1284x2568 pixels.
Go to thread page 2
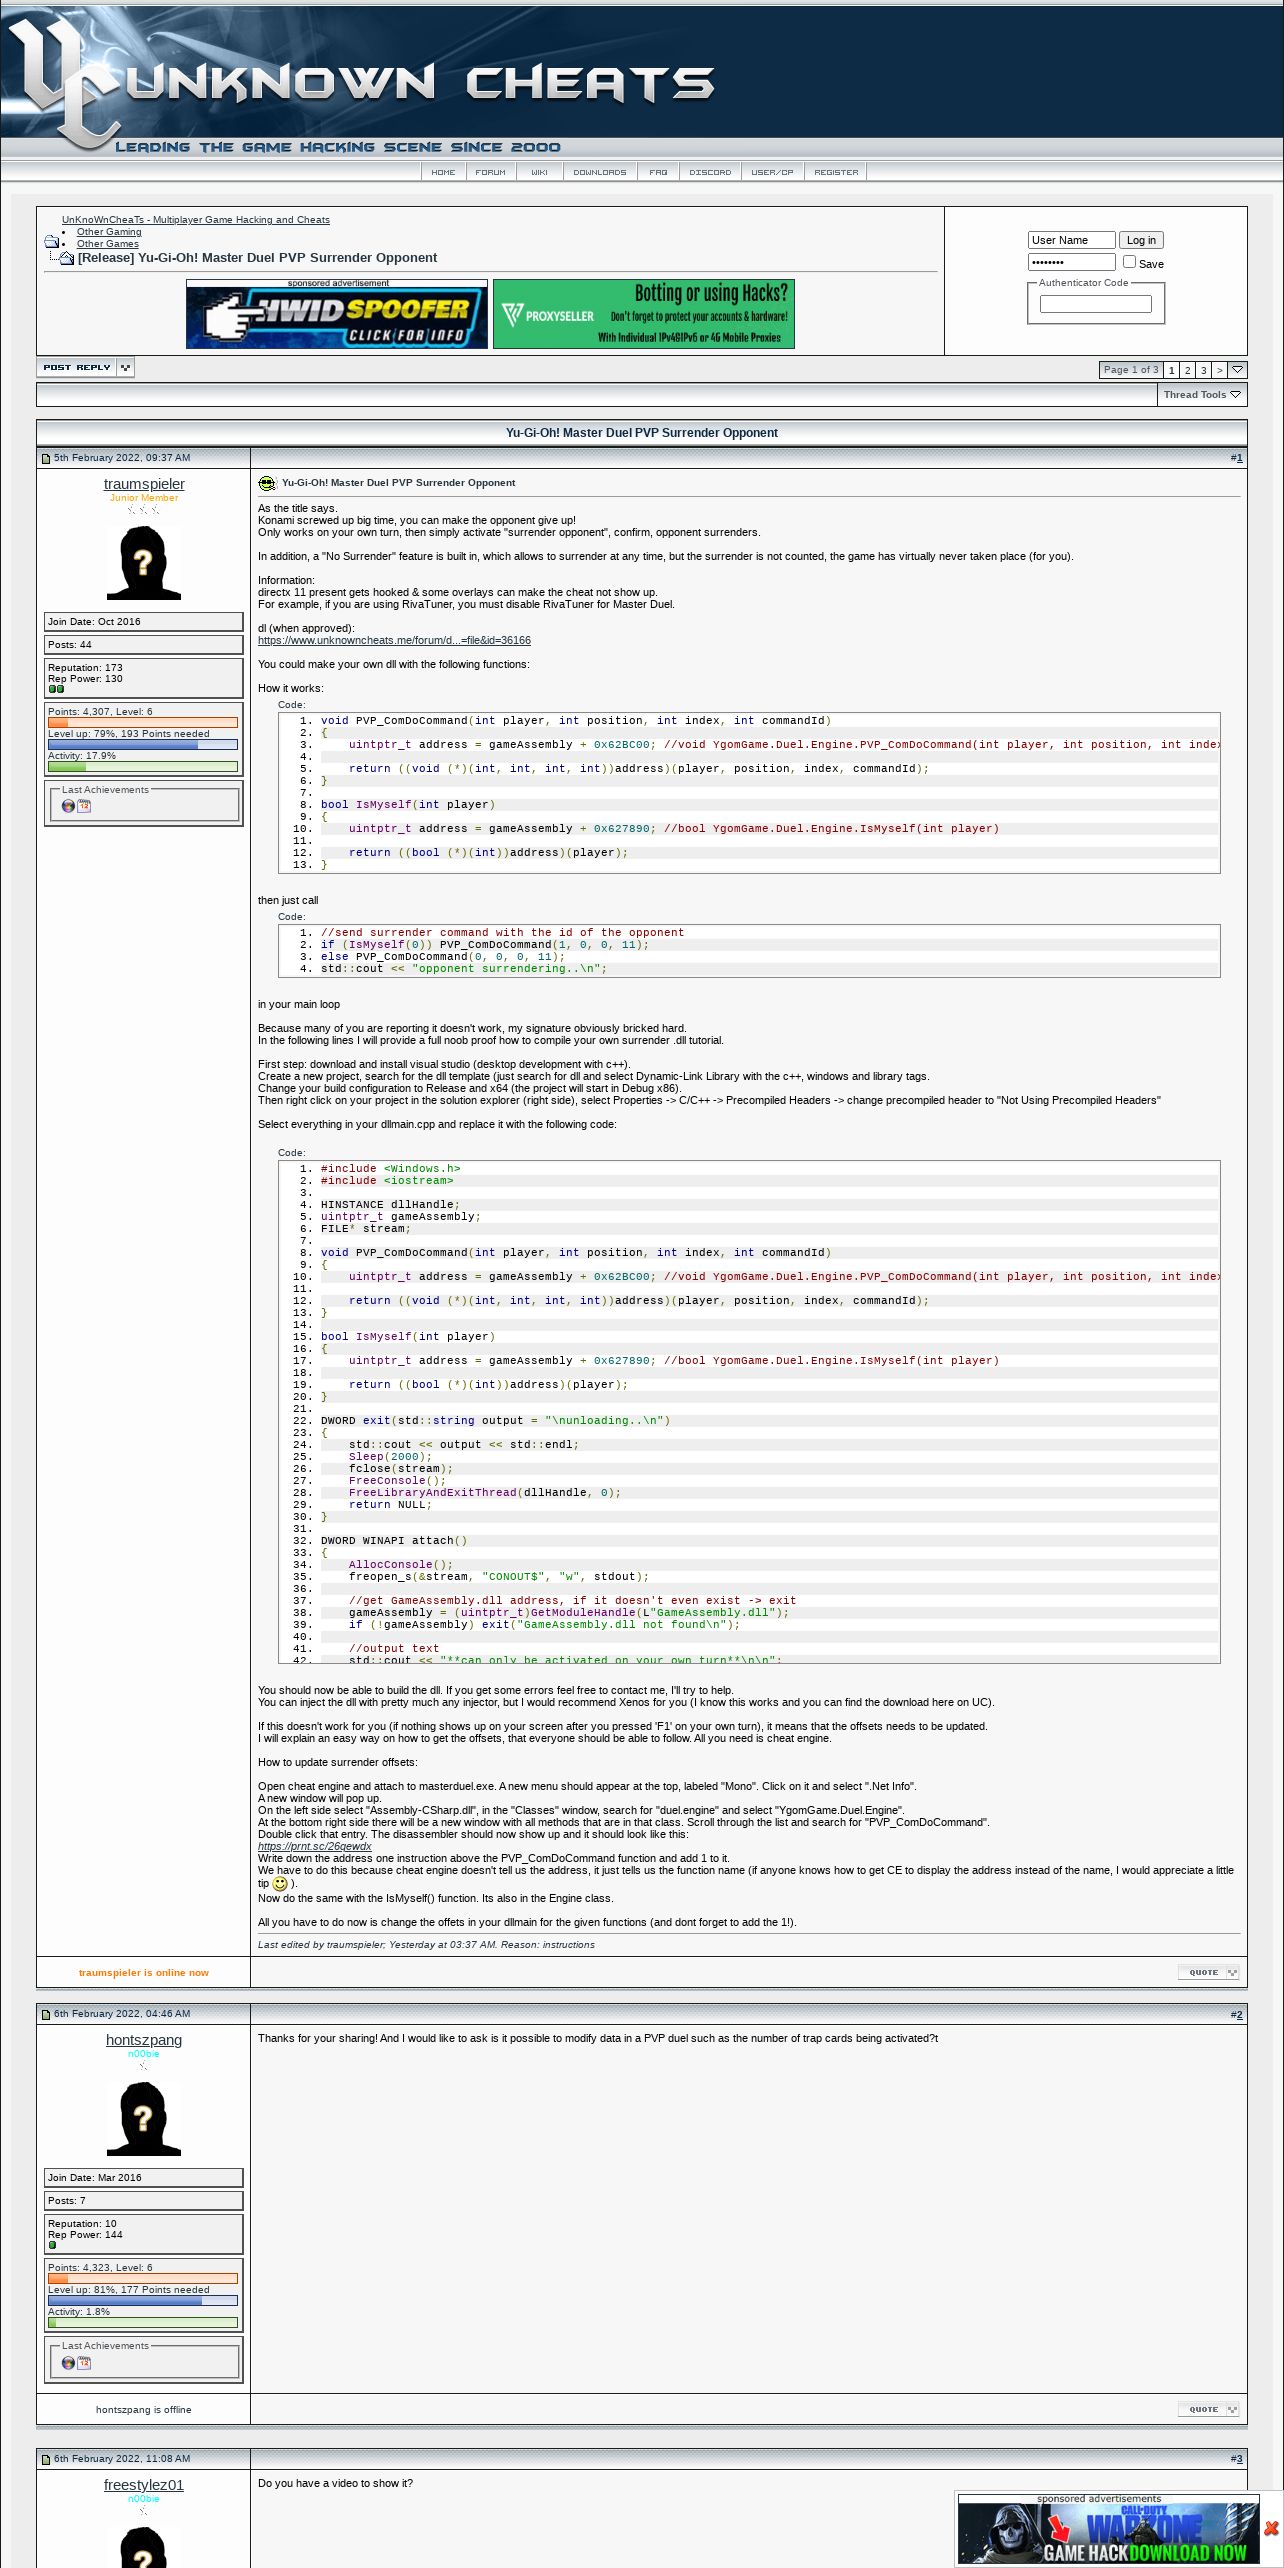click(x=1188, y=370)
